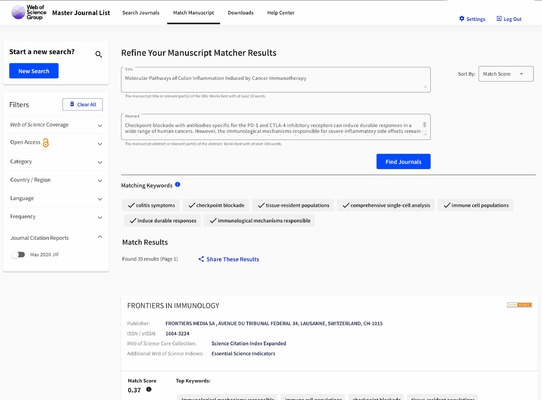Deselect immunological mechanisms responsible keyword
542x400 pixels.
260,221
